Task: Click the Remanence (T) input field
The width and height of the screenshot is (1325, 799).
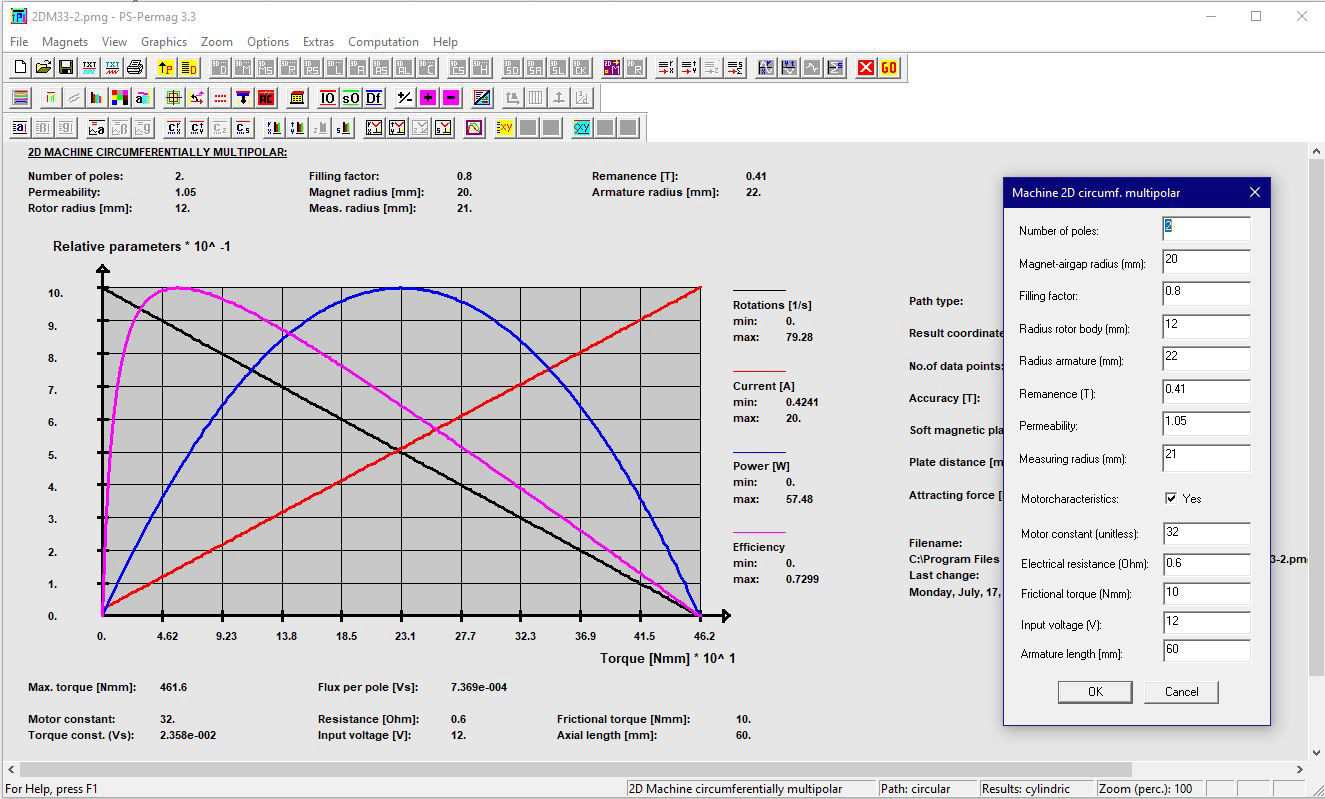Action: (x=1206, y=391)
